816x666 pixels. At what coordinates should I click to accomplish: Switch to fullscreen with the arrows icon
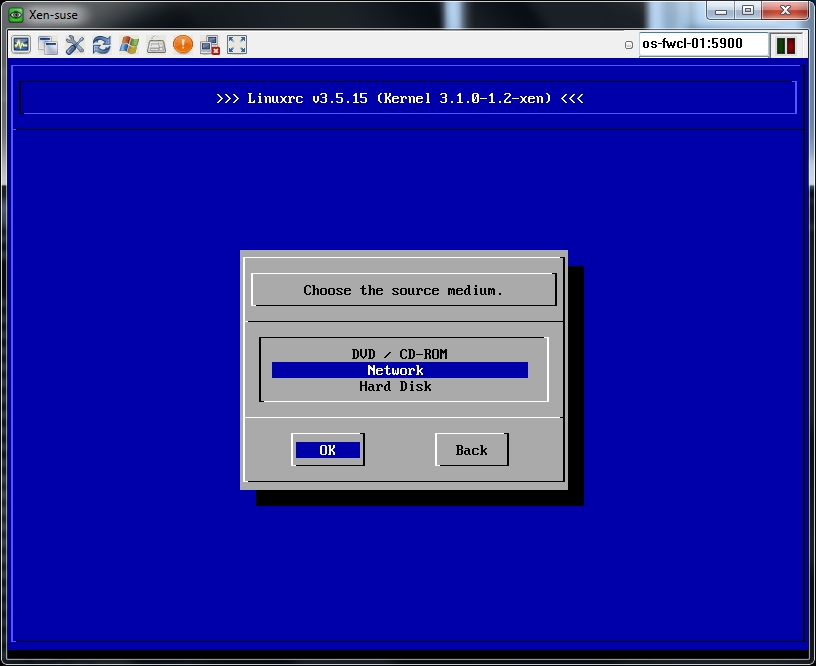click(x=237, y=45)
